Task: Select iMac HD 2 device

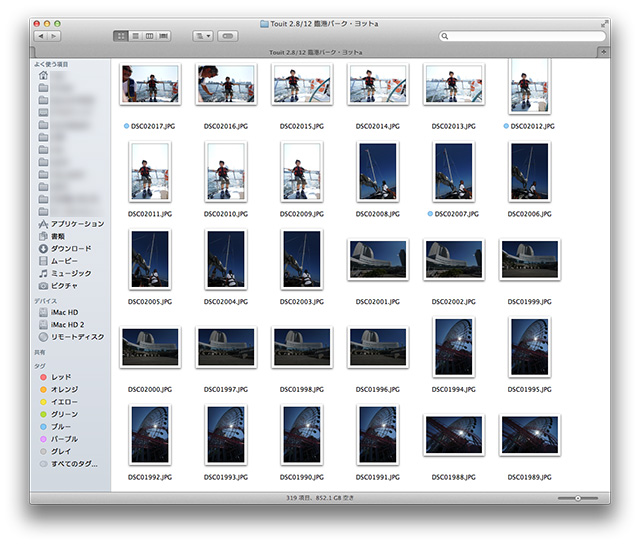Action: [62, 325]
